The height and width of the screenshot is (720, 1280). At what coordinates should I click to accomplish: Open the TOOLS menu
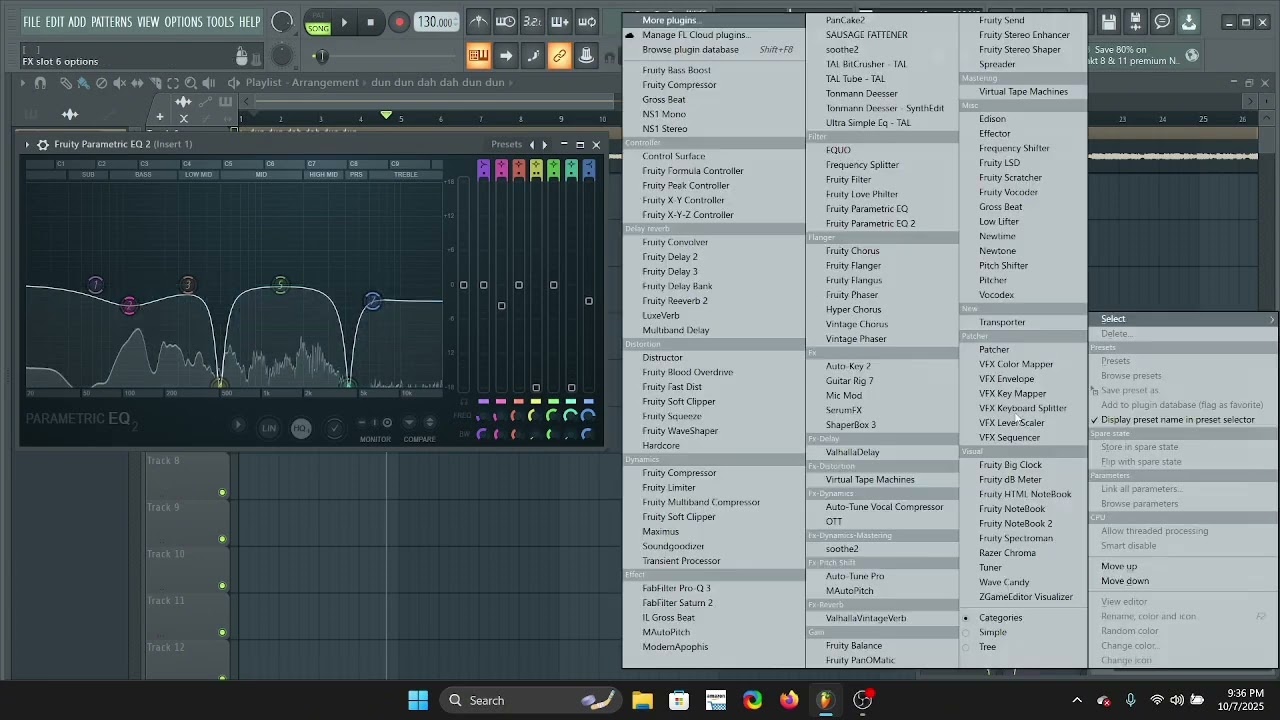(x=220, y=22)
